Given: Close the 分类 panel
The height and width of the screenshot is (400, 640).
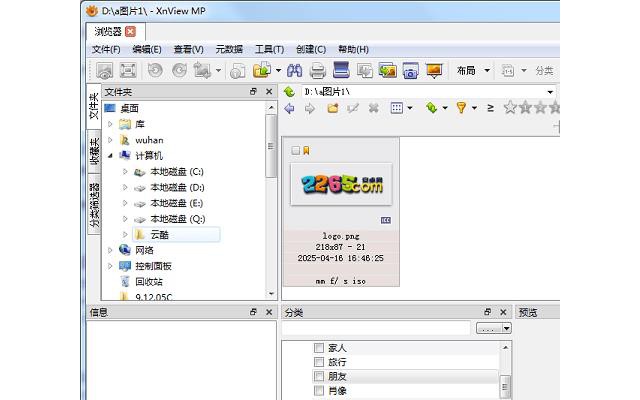Looking at the screenshot, I should click(503, 312).
